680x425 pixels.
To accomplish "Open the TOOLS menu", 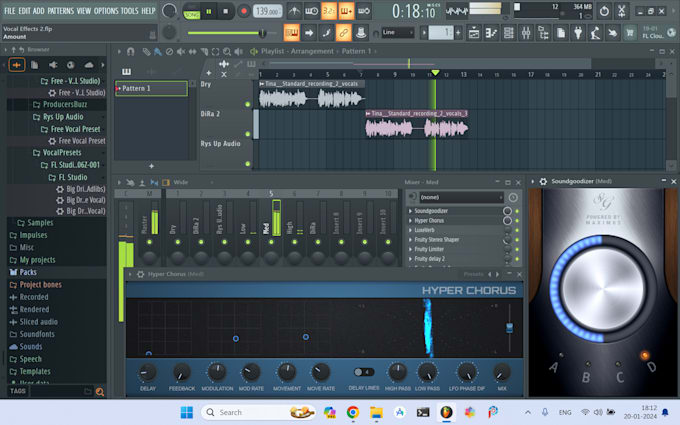I will point(130,11).
